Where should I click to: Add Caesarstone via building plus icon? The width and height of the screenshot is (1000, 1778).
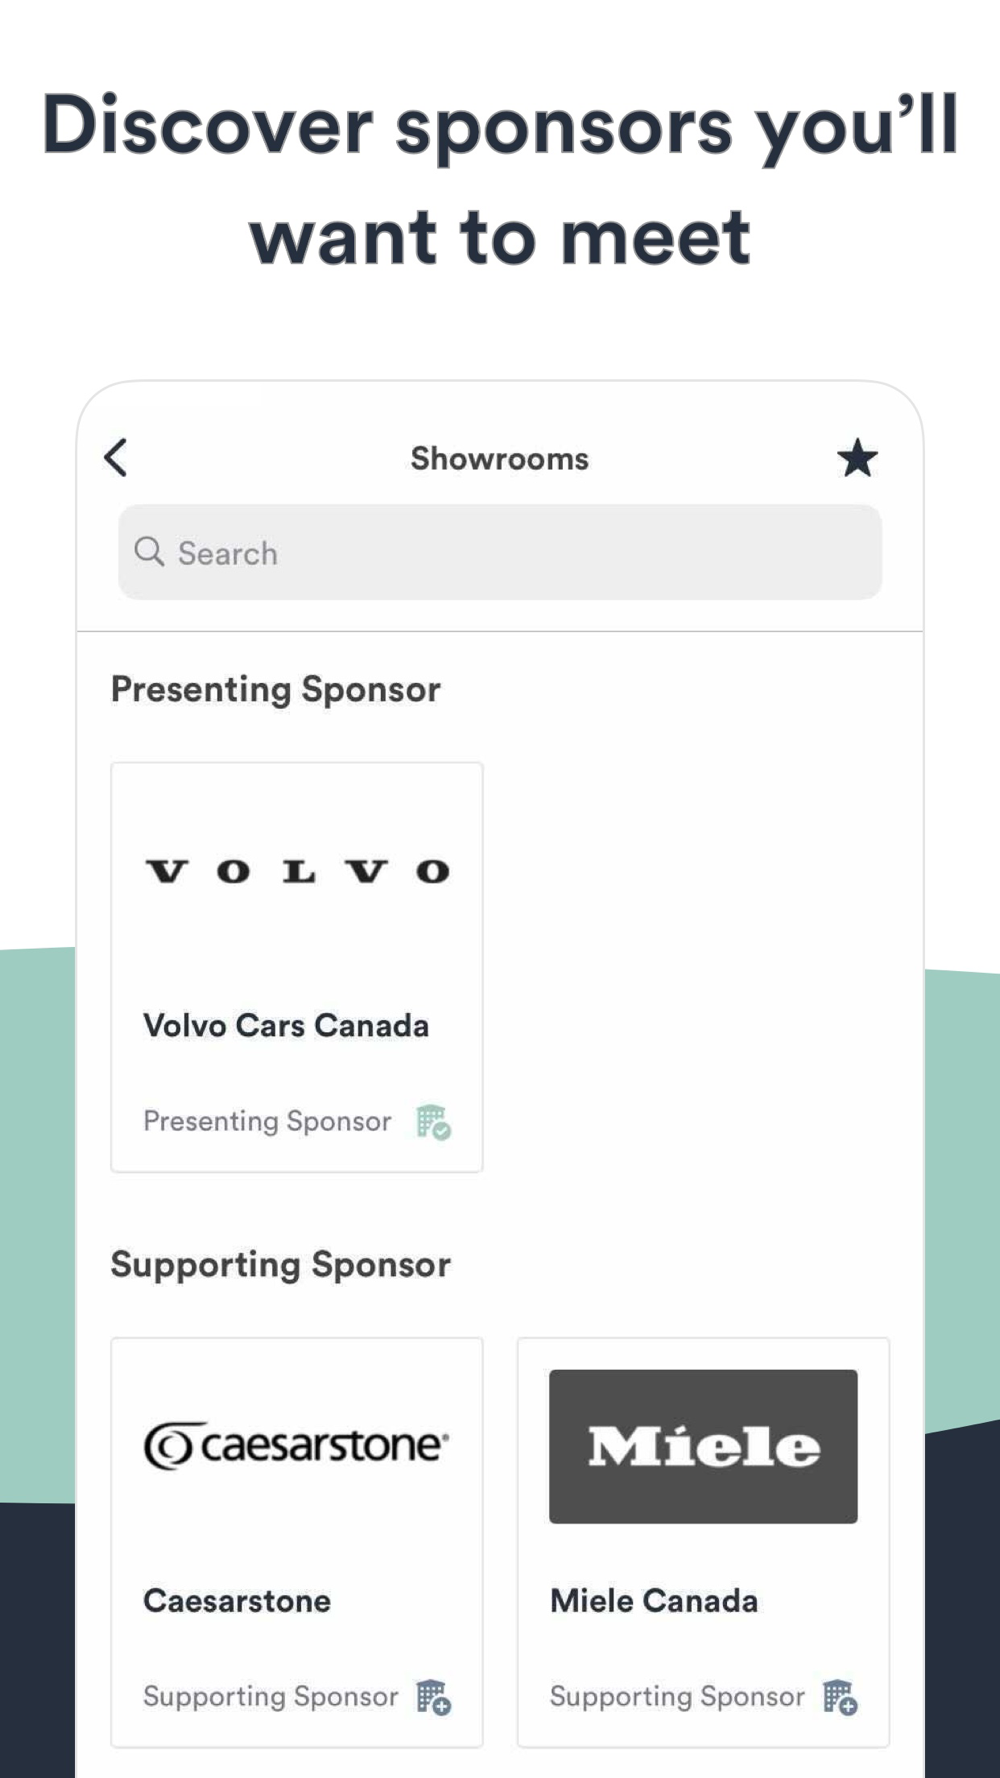[434, 1697]
